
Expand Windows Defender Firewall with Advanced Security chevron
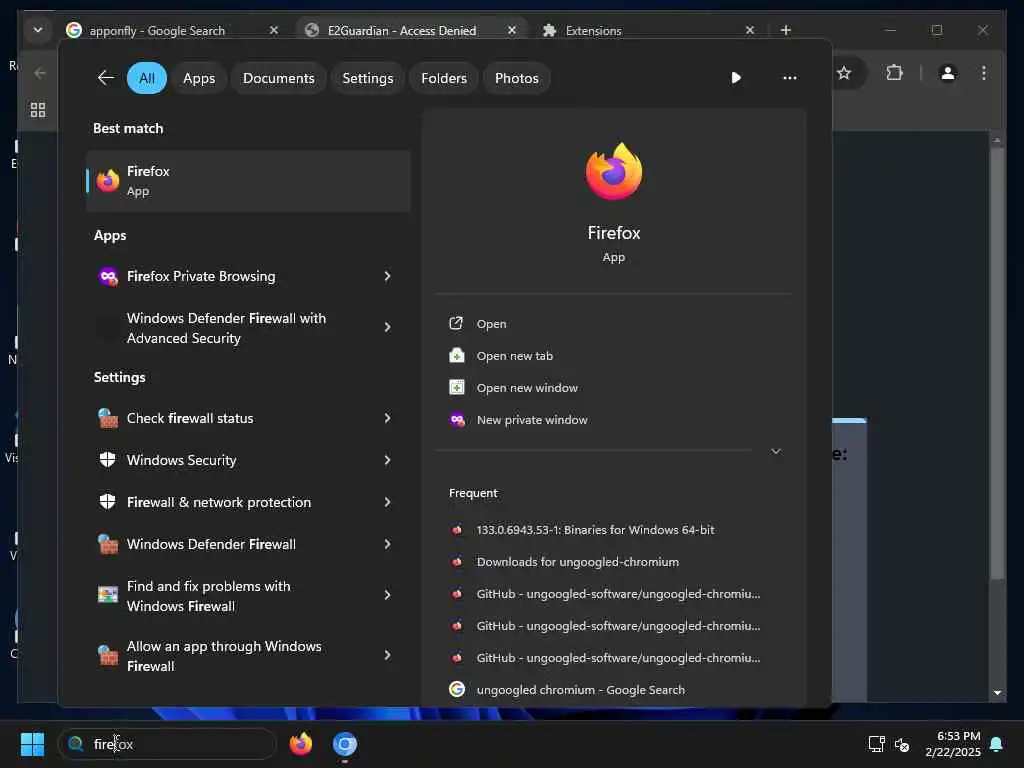click(387, 327)
